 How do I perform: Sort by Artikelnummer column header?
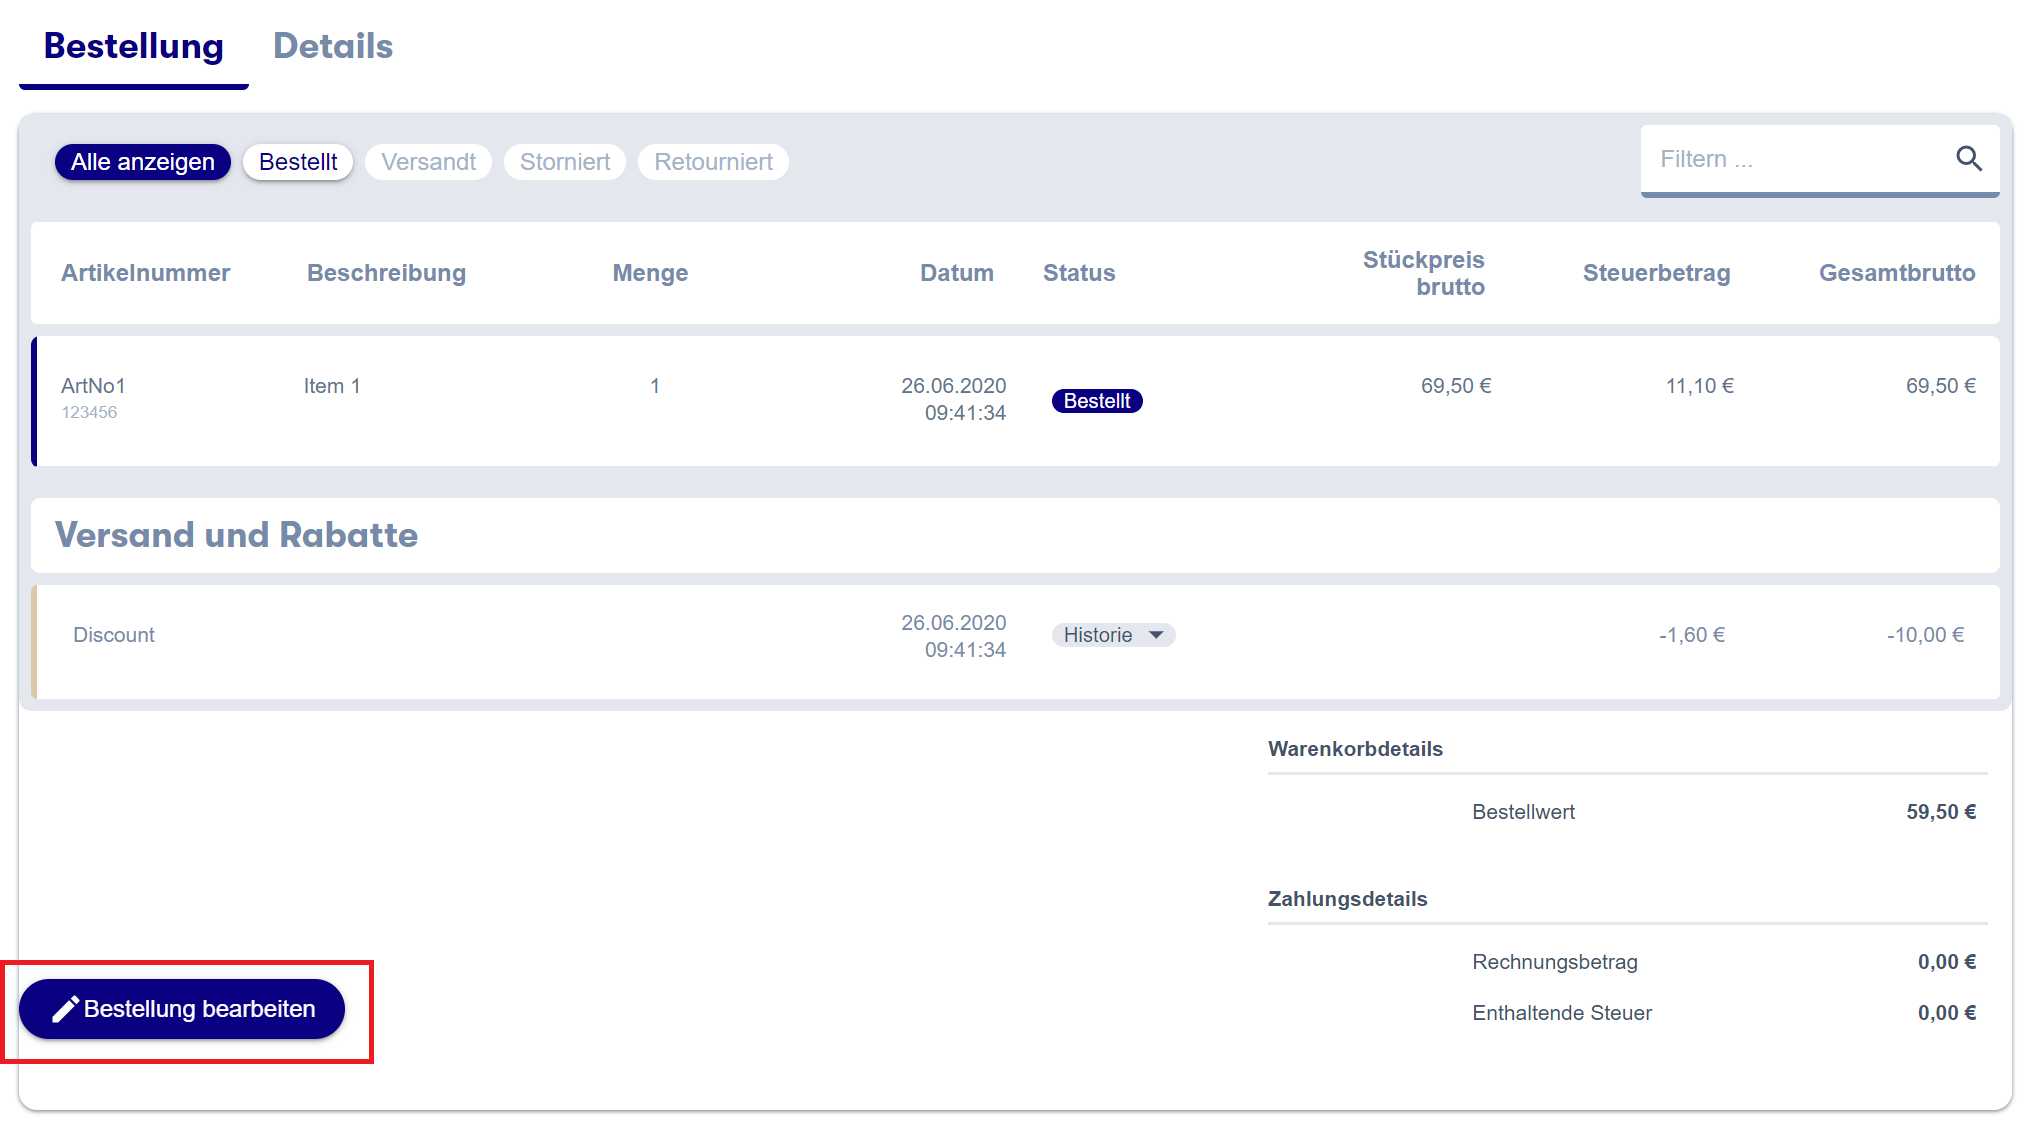coord(145,273)
